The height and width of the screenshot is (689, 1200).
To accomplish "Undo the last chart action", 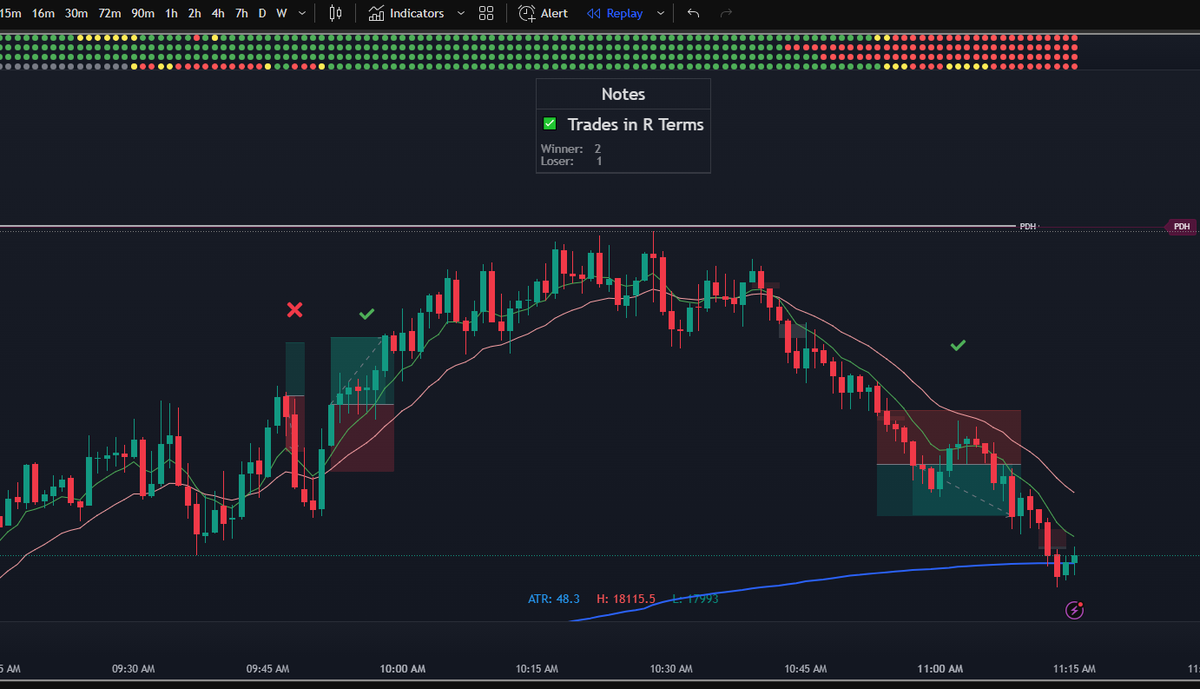I will pyautogui.click(x=694, y=13).
